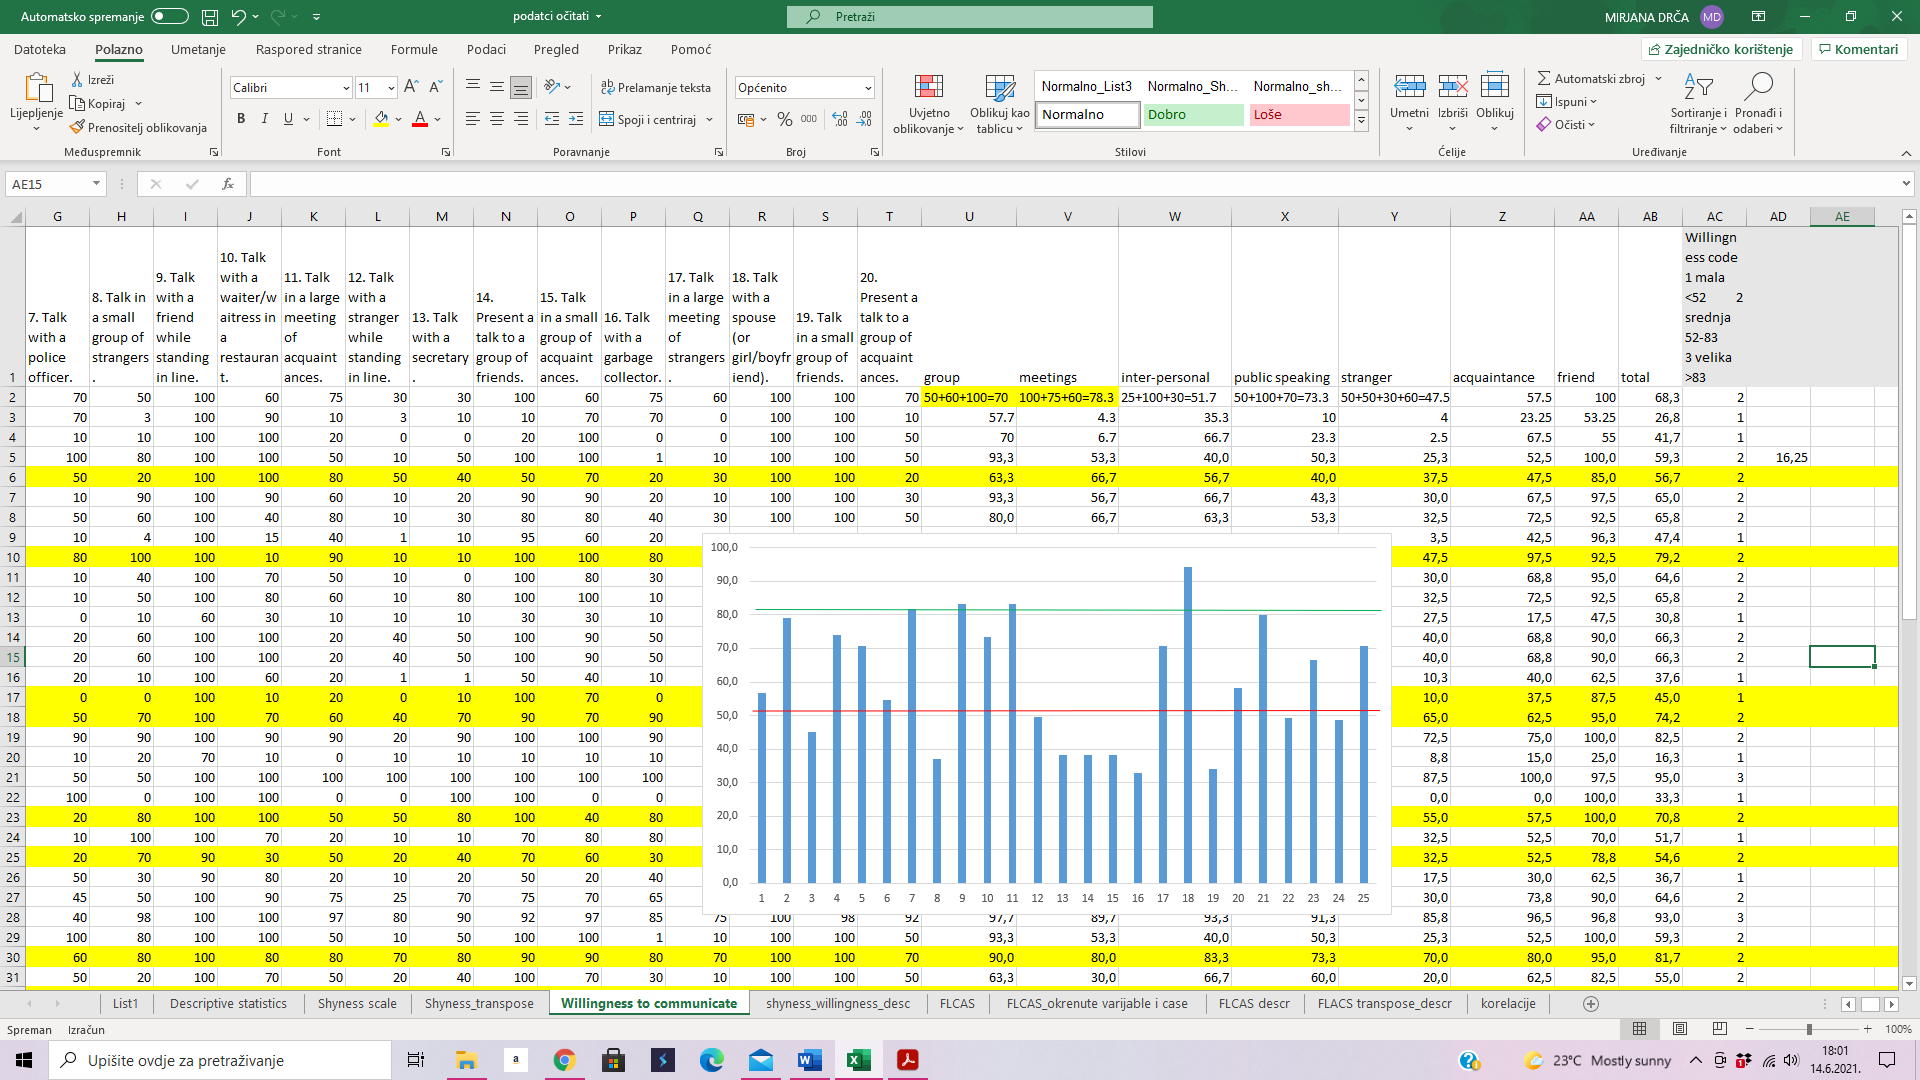Open Word from the Windows taskbar

pyautogui.click(x=810, y=1060)
